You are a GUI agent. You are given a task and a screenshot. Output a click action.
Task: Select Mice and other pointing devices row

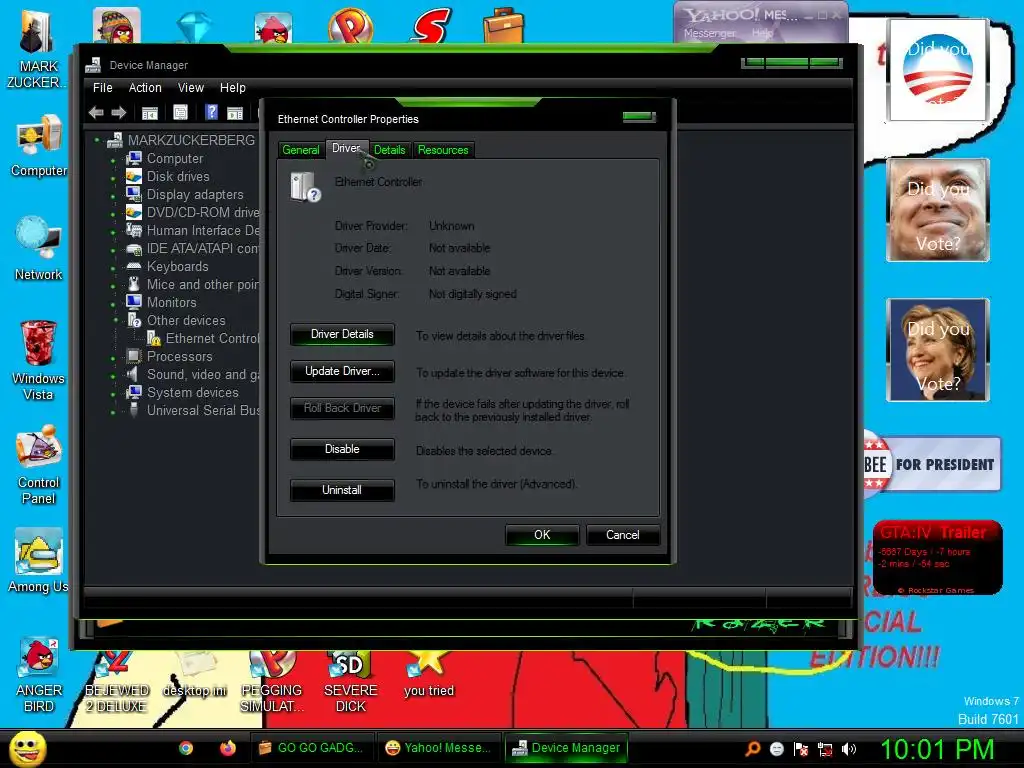[x=193, y=285]
